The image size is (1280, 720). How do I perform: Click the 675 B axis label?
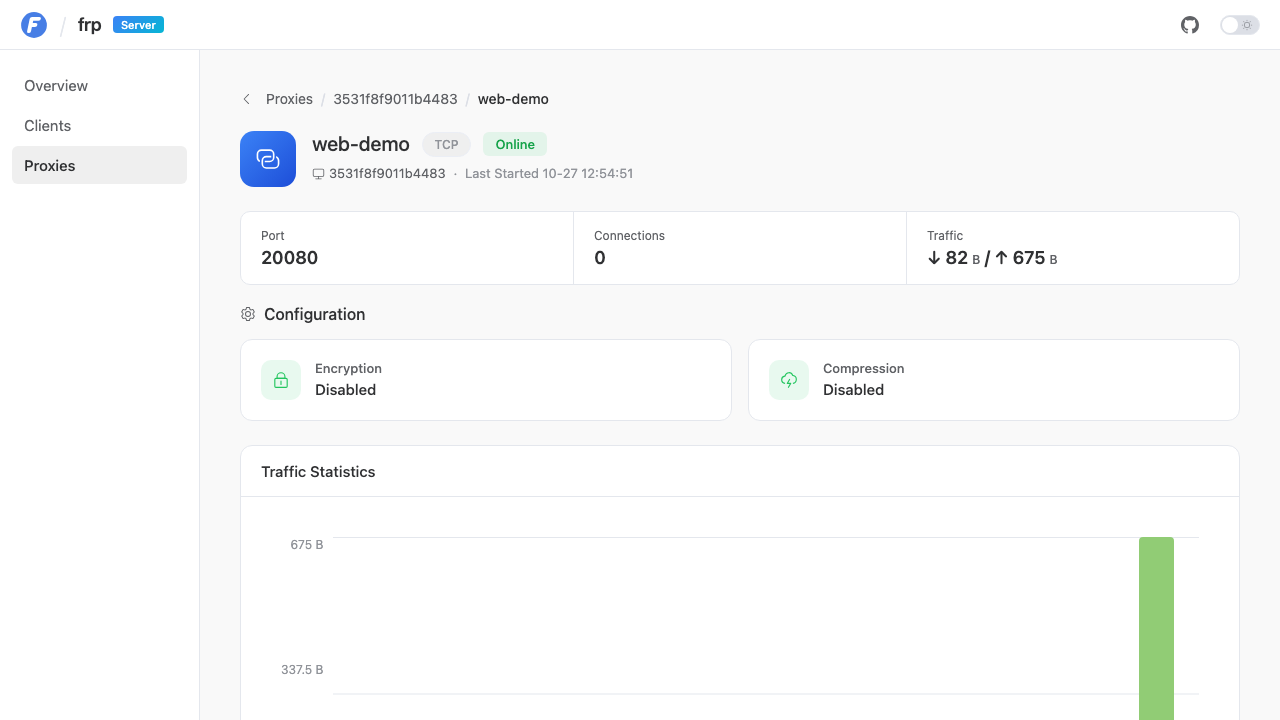(x=307, y=545)
